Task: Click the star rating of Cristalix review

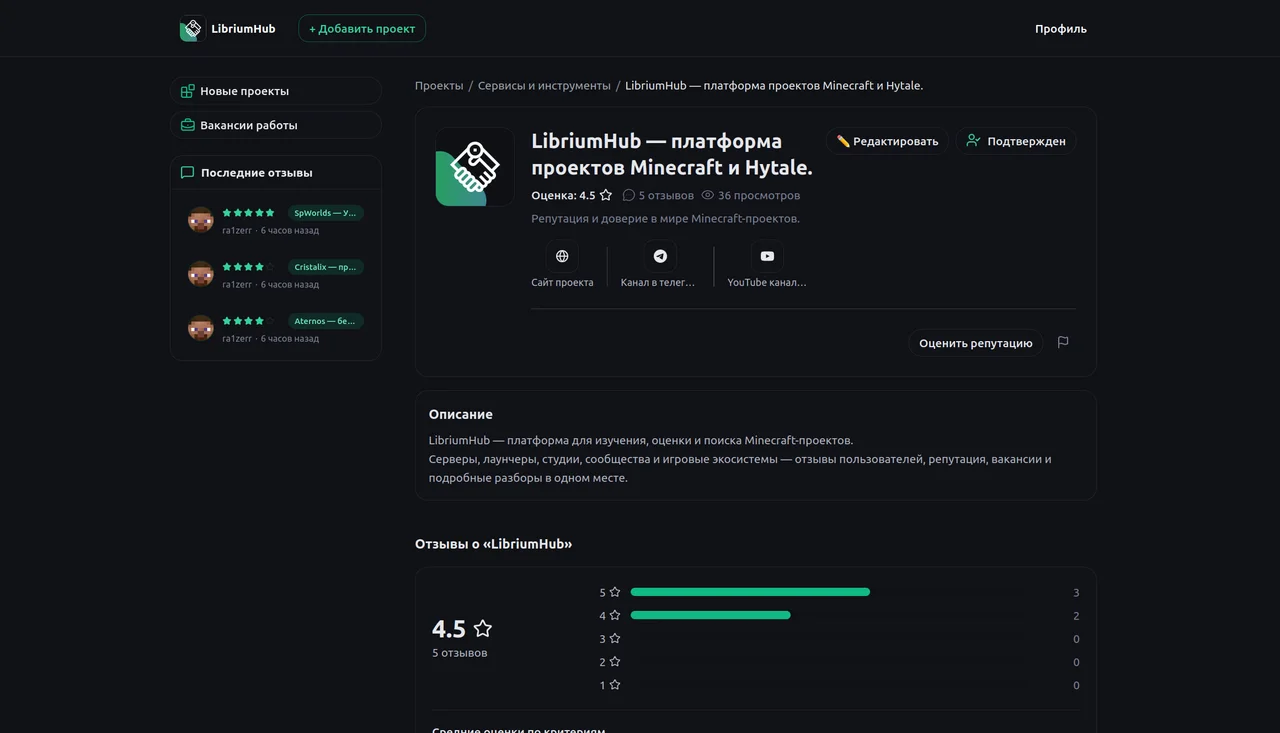Action: click(x=248, y=267)
